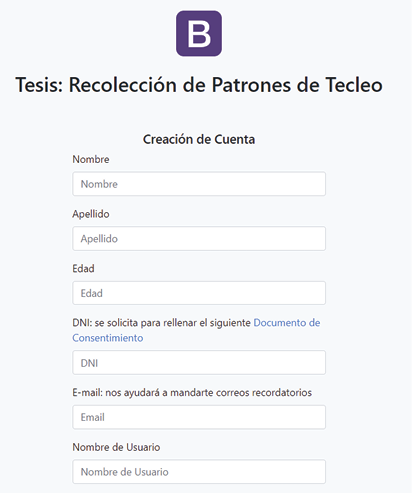The image size is (412, 493).
Task: Click the 'Creación de Cuenta' heading
Action: 199,139
